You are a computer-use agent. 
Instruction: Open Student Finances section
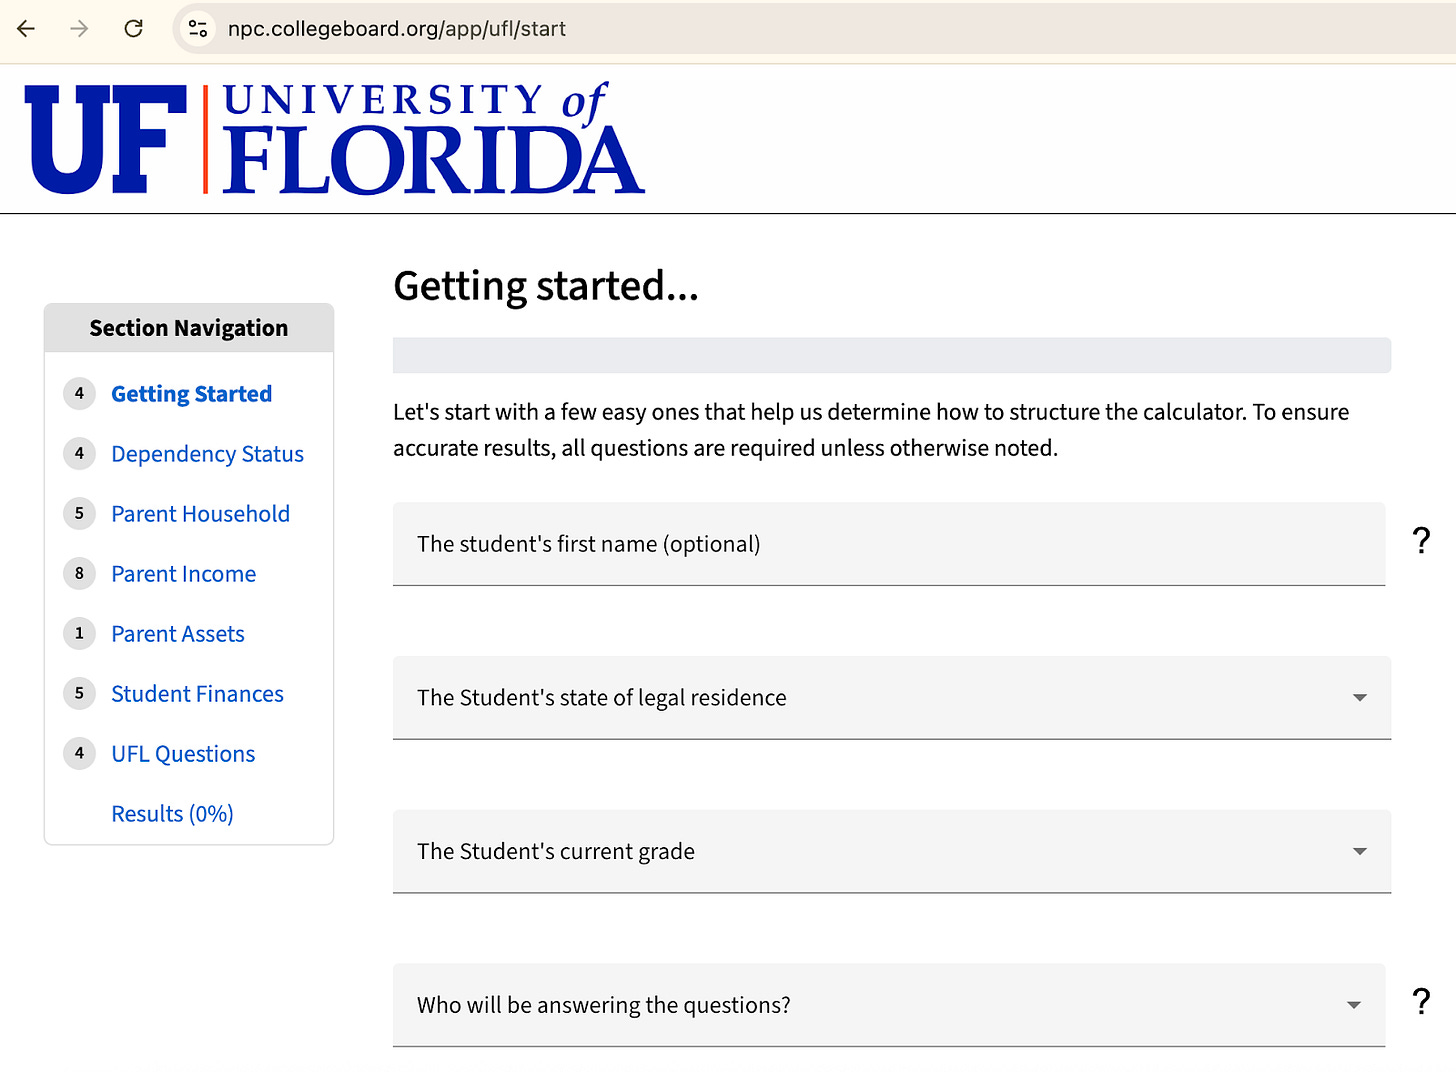click(197, 694)
